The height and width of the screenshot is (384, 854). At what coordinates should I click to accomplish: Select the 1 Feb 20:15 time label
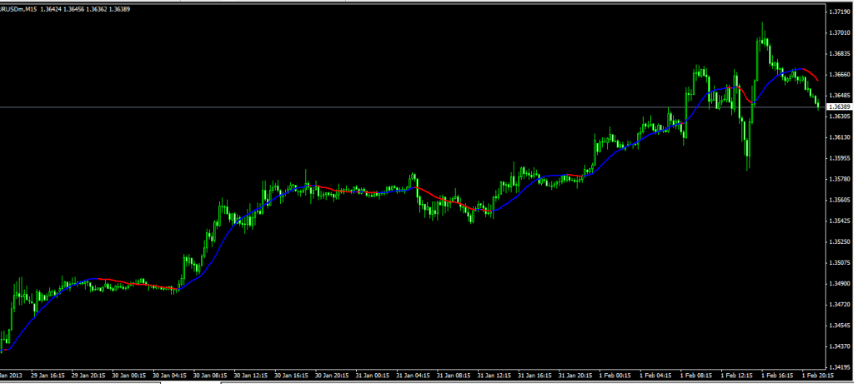click(x=818, y=376)
